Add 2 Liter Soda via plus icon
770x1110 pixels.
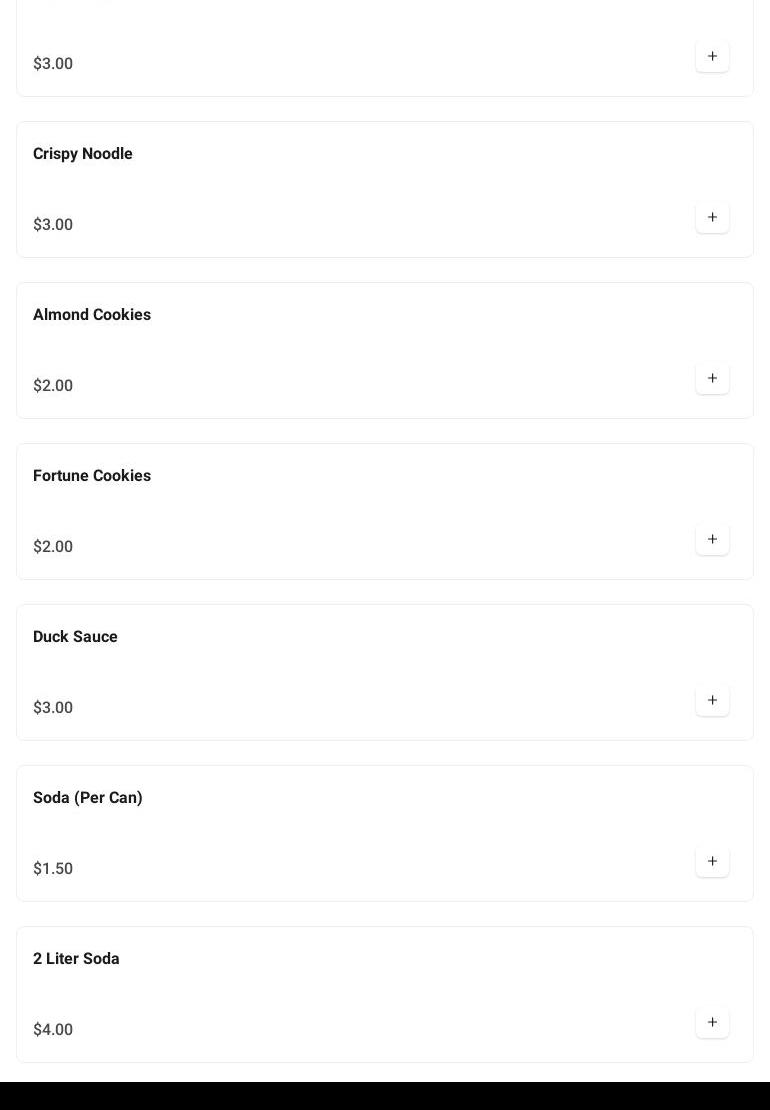click(712, 1022)
